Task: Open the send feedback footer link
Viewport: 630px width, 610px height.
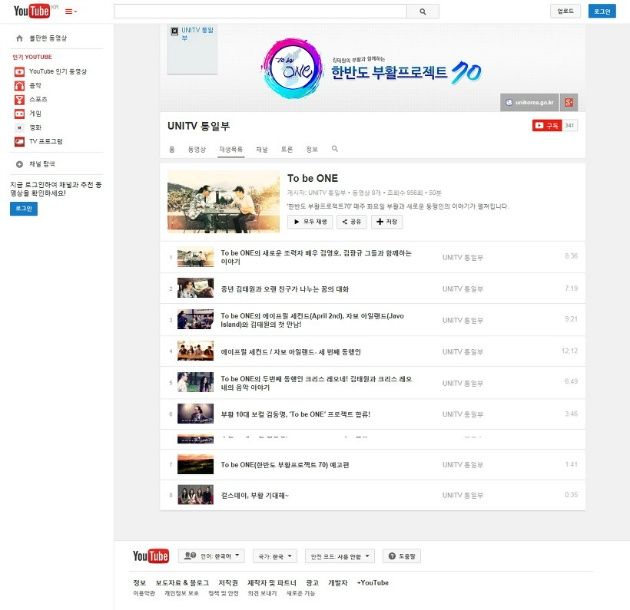Action: pos(262,594)
